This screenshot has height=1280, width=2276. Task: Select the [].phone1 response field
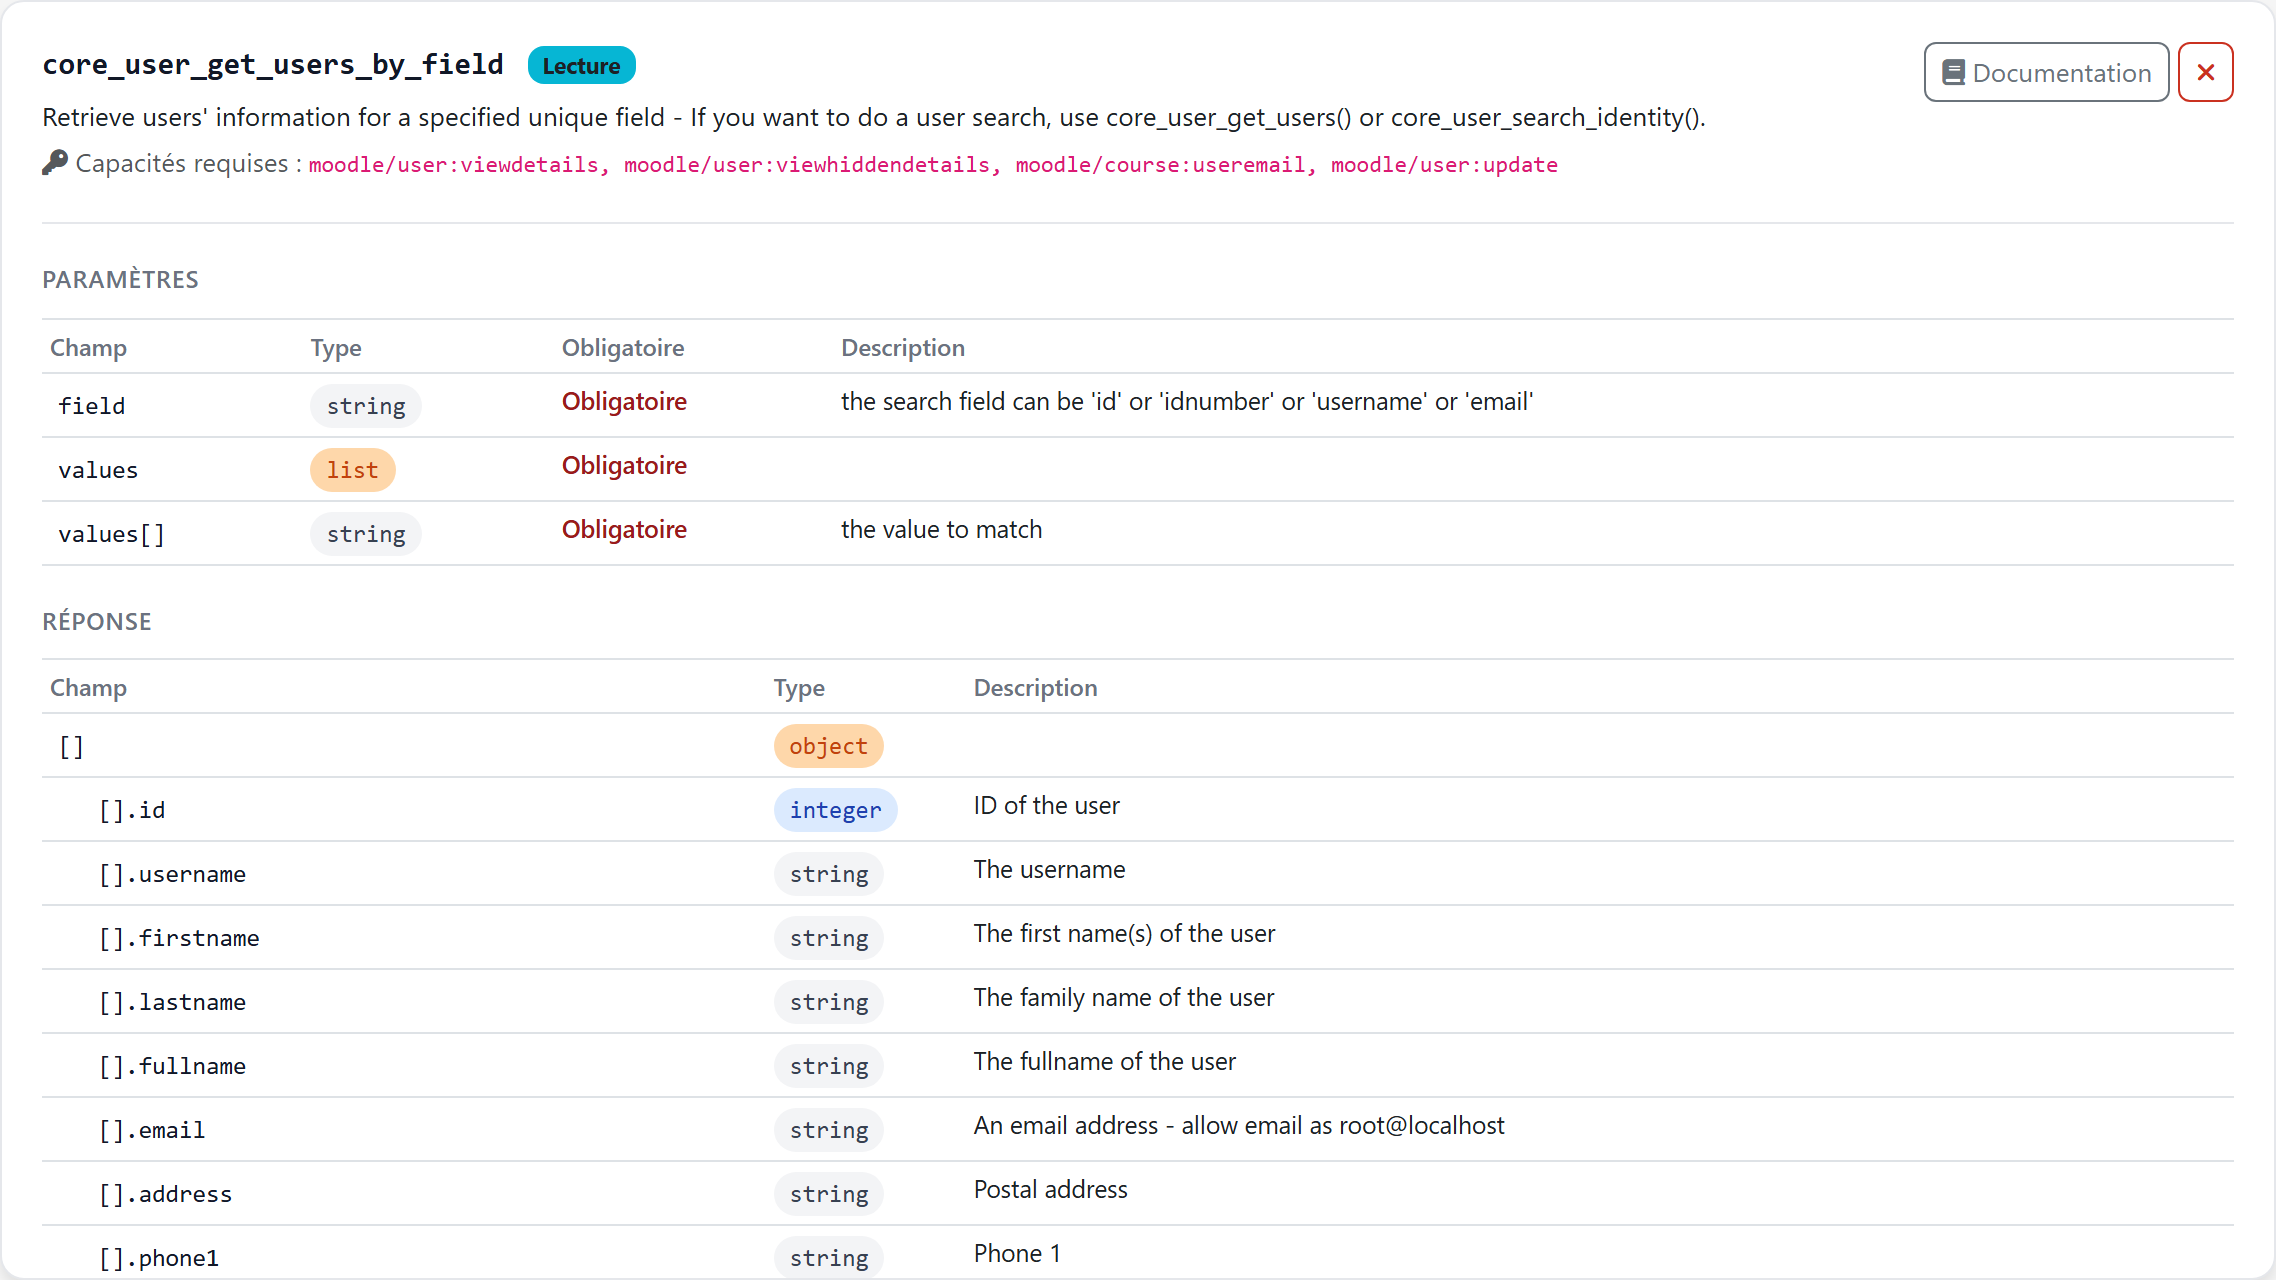(x=159, y=1258)
